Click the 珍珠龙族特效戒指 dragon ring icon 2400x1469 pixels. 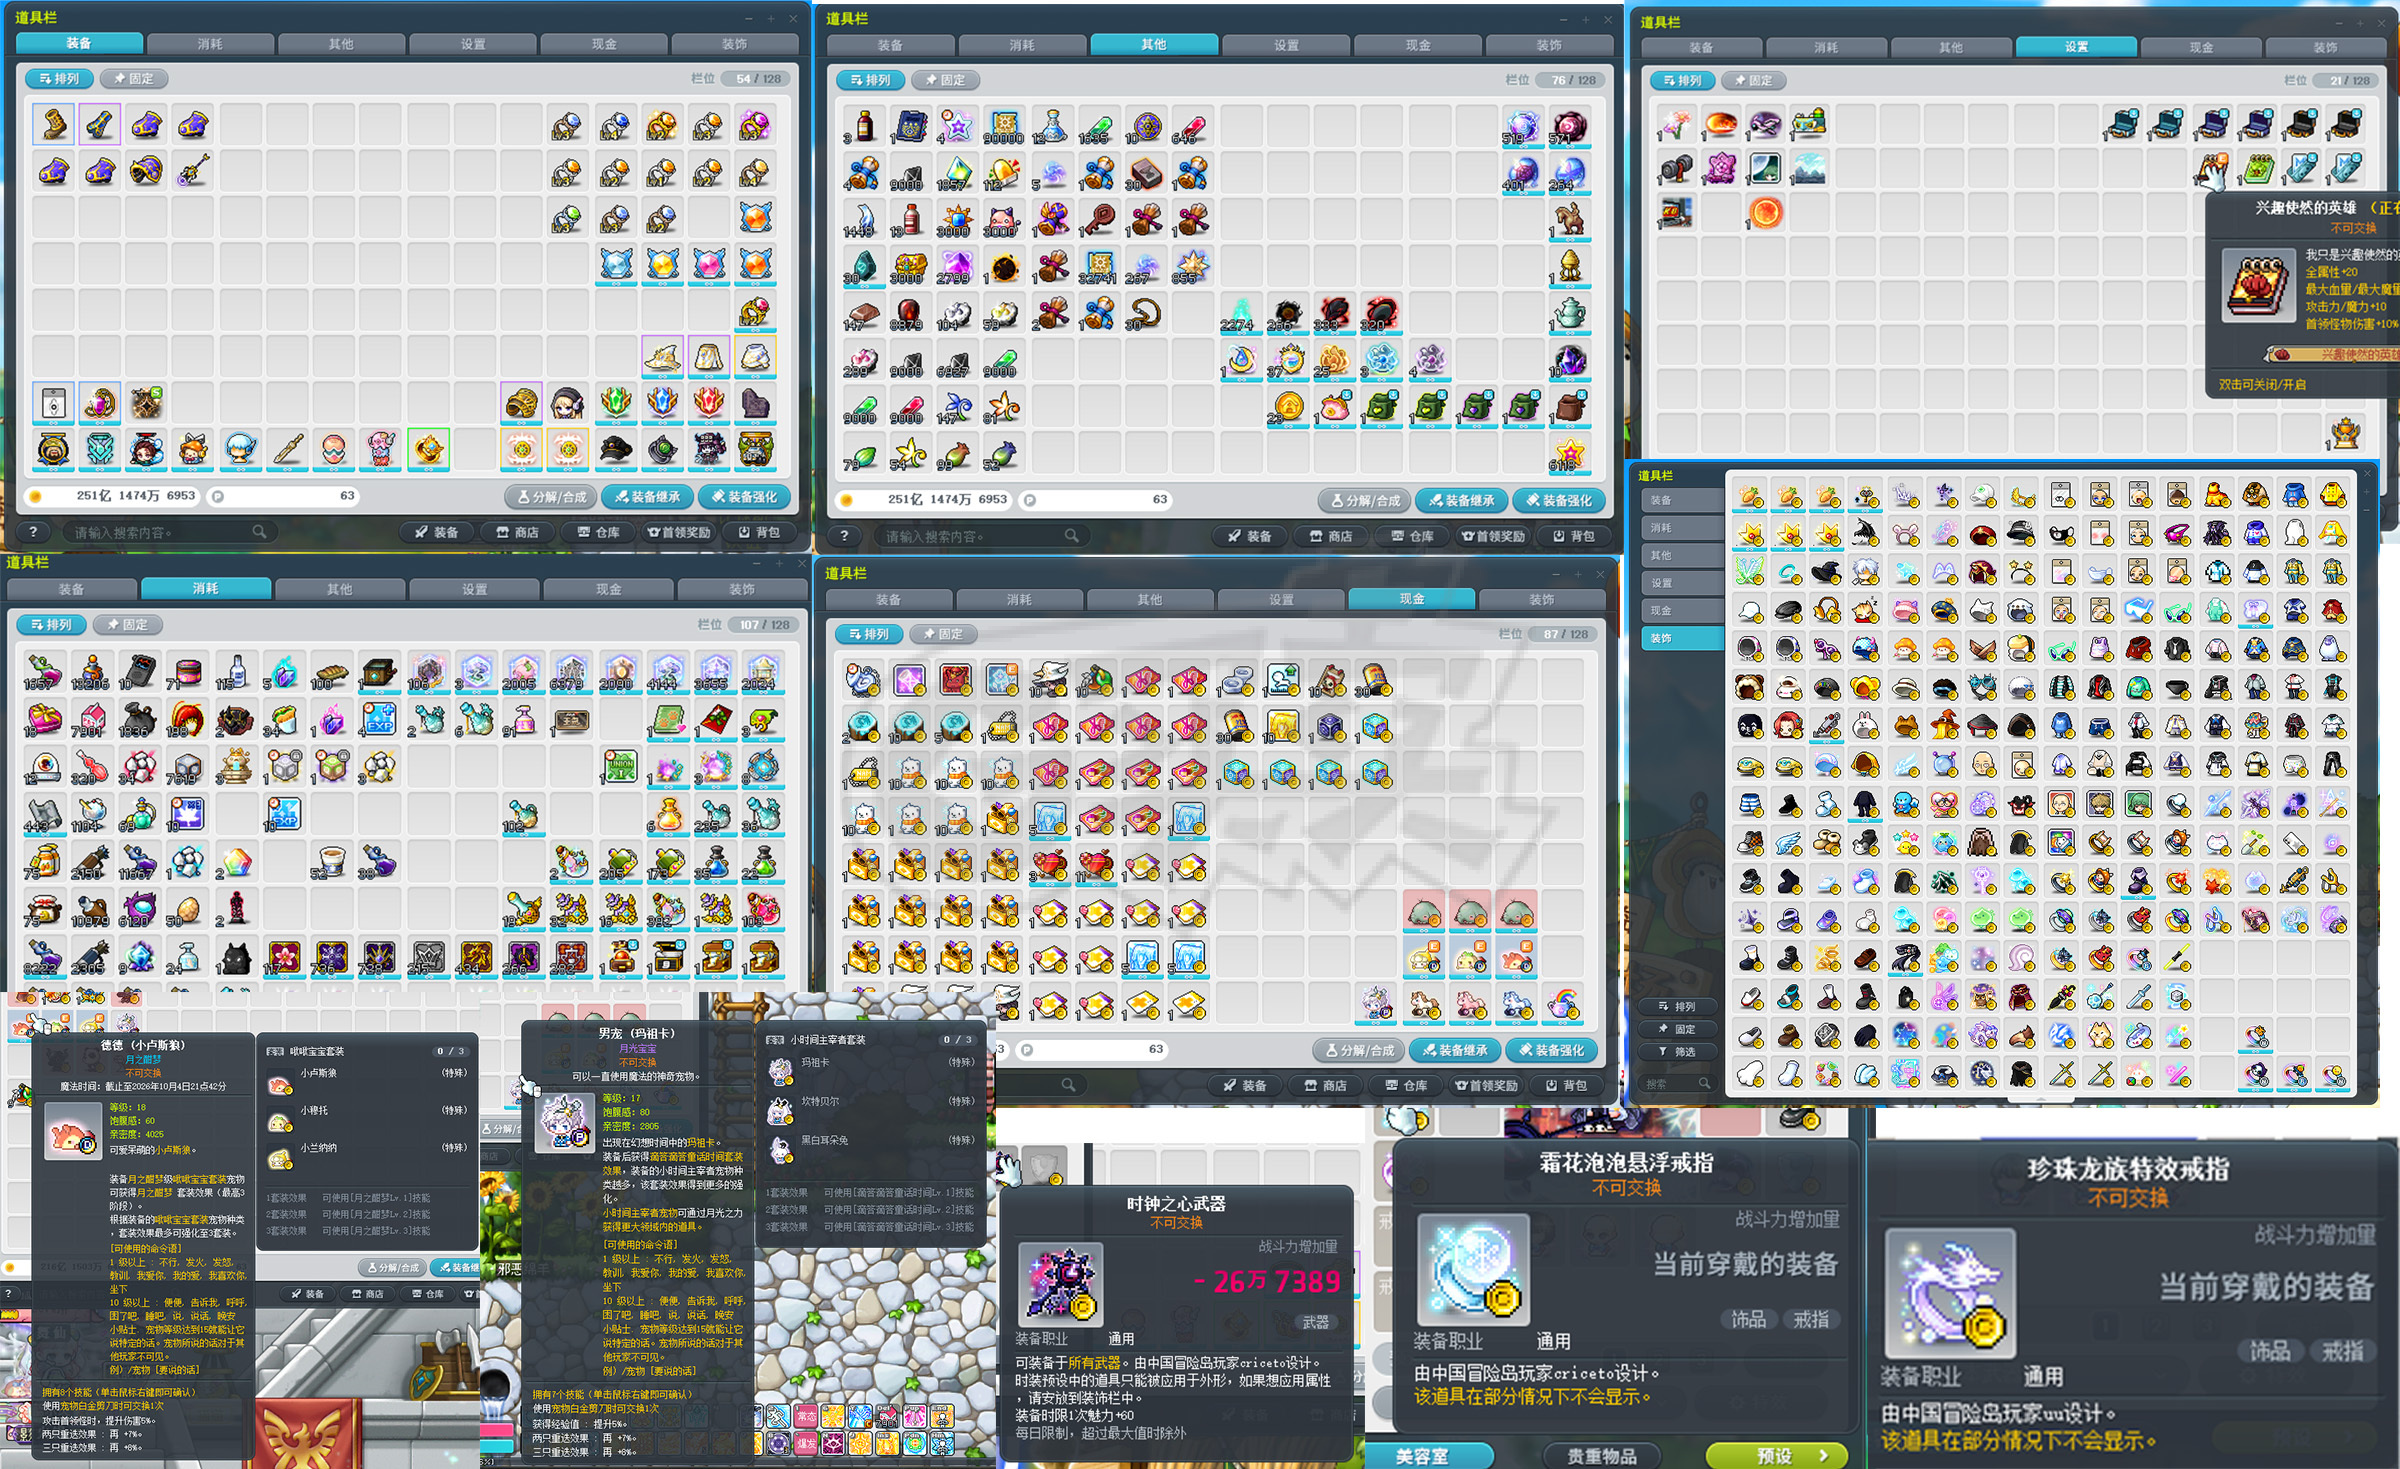tap(1949, 1293)
